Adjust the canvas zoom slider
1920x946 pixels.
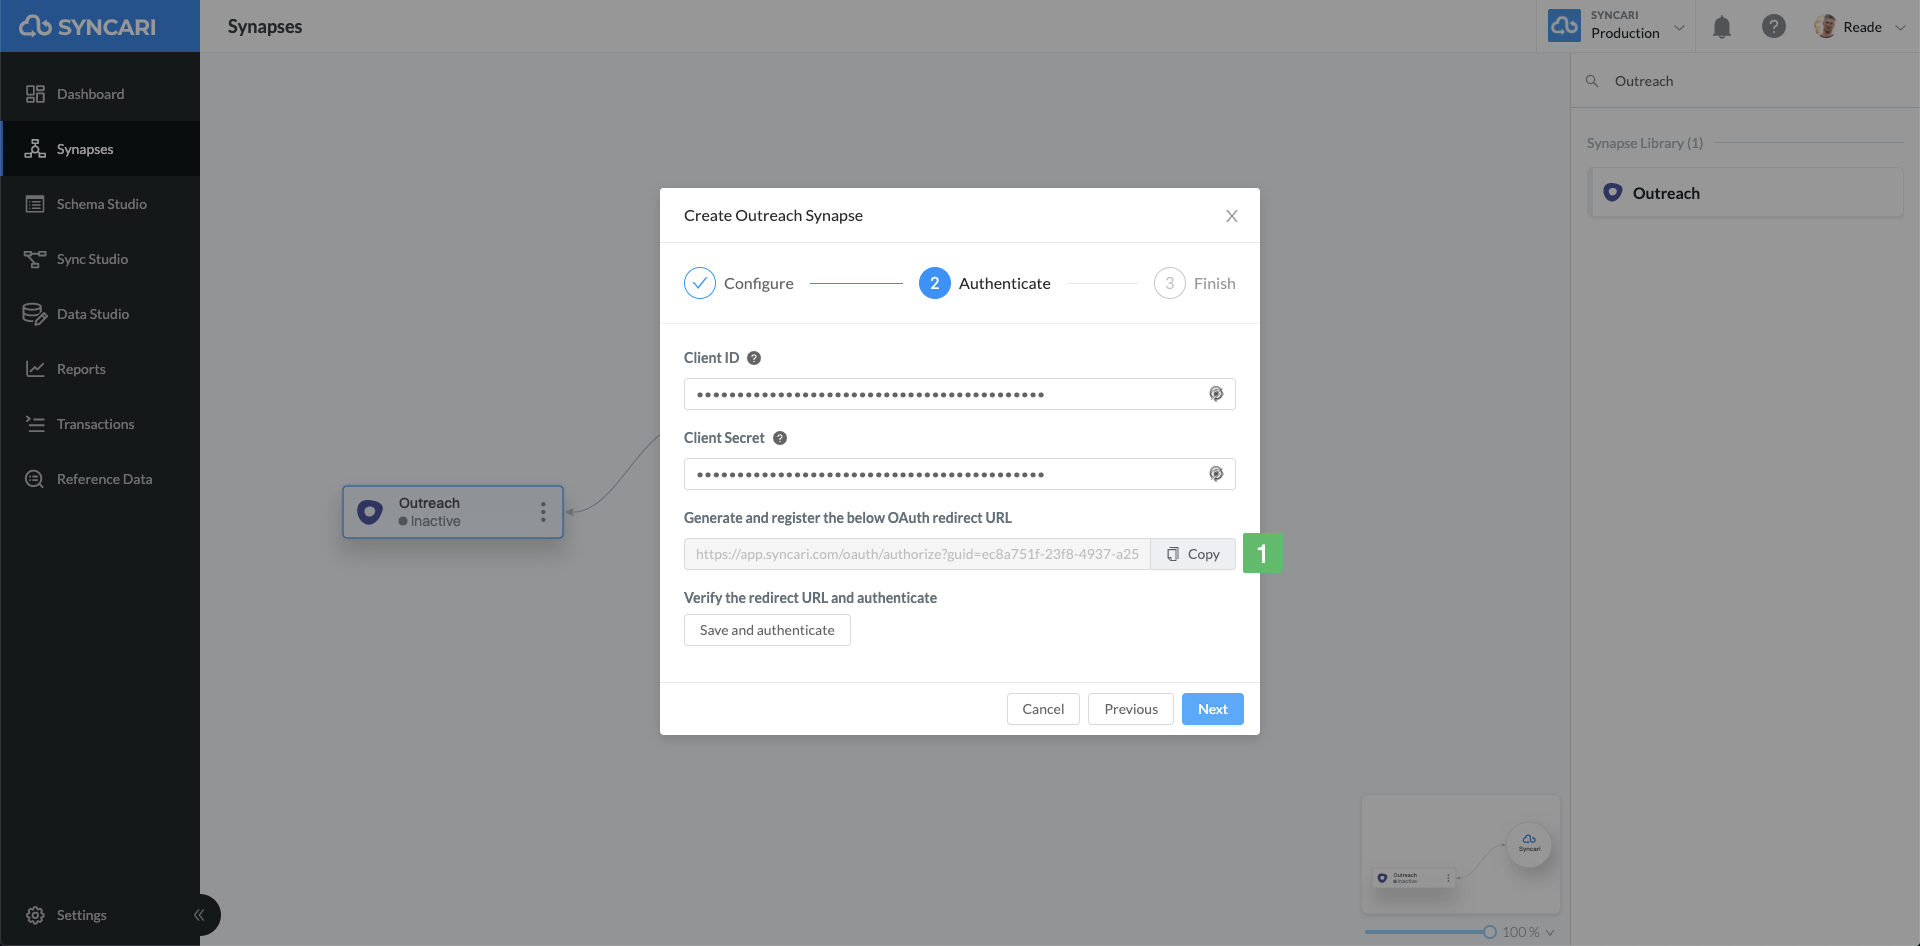[1430, 932]
